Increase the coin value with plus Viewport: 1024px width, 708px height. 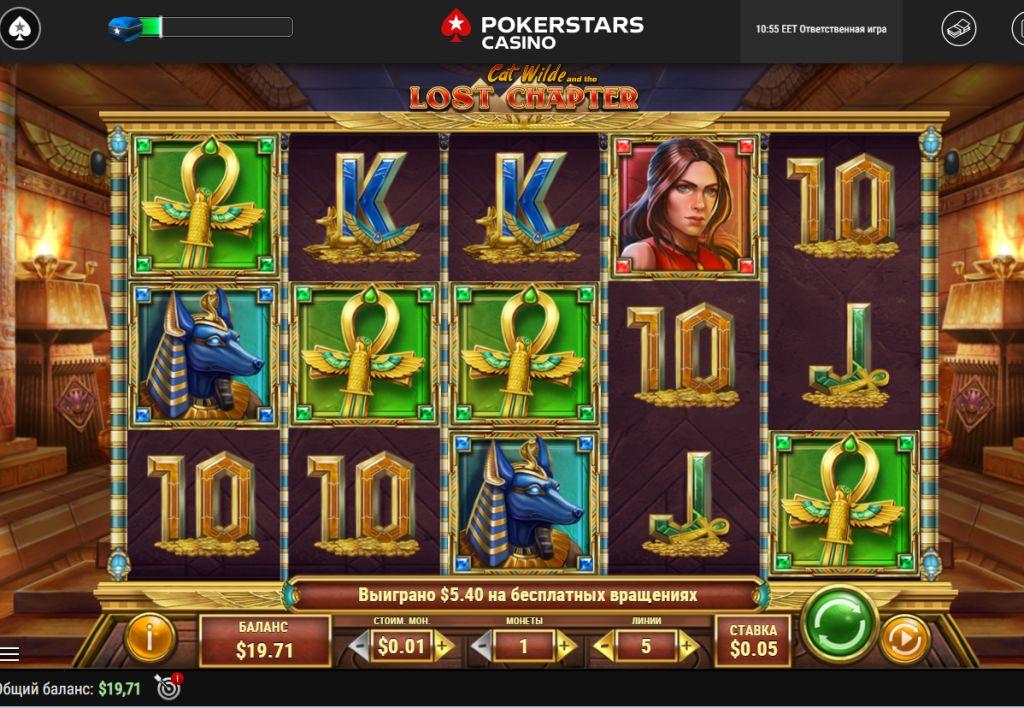[443, 647]
